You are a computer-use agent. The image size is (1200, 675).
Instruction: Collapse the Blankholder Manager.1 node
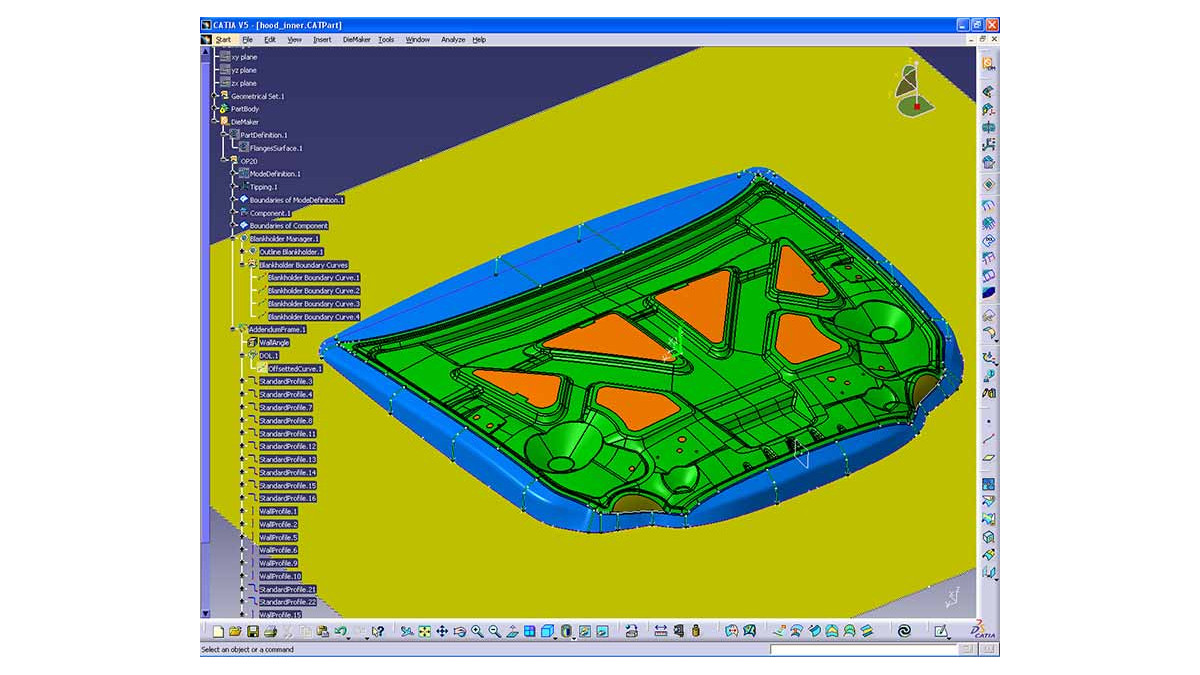point(232,239)
